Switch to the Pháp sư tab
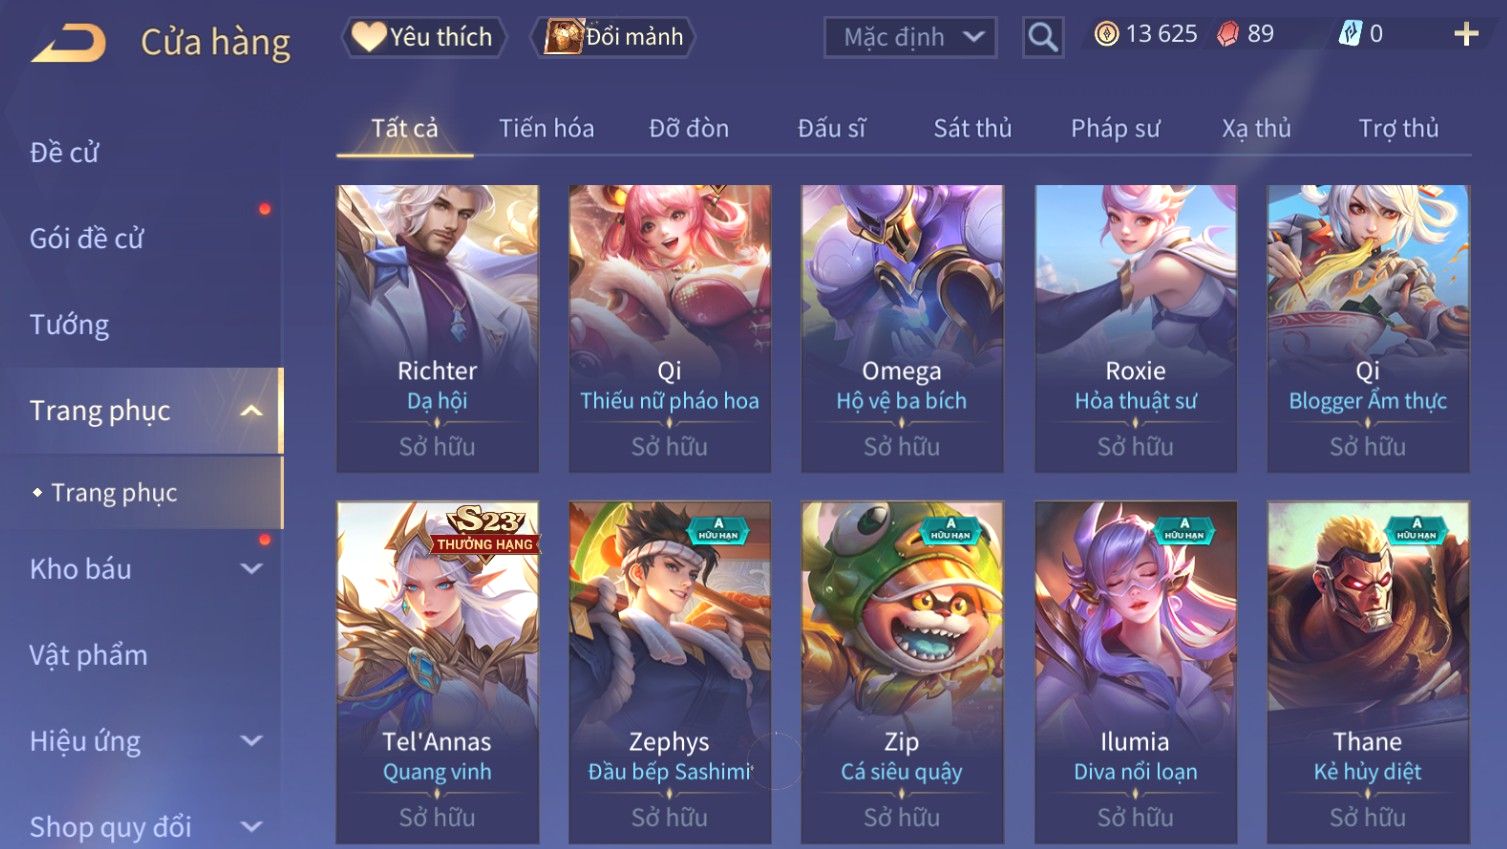The height and width of the screenshot is (849, 1507). [1115, 128]
